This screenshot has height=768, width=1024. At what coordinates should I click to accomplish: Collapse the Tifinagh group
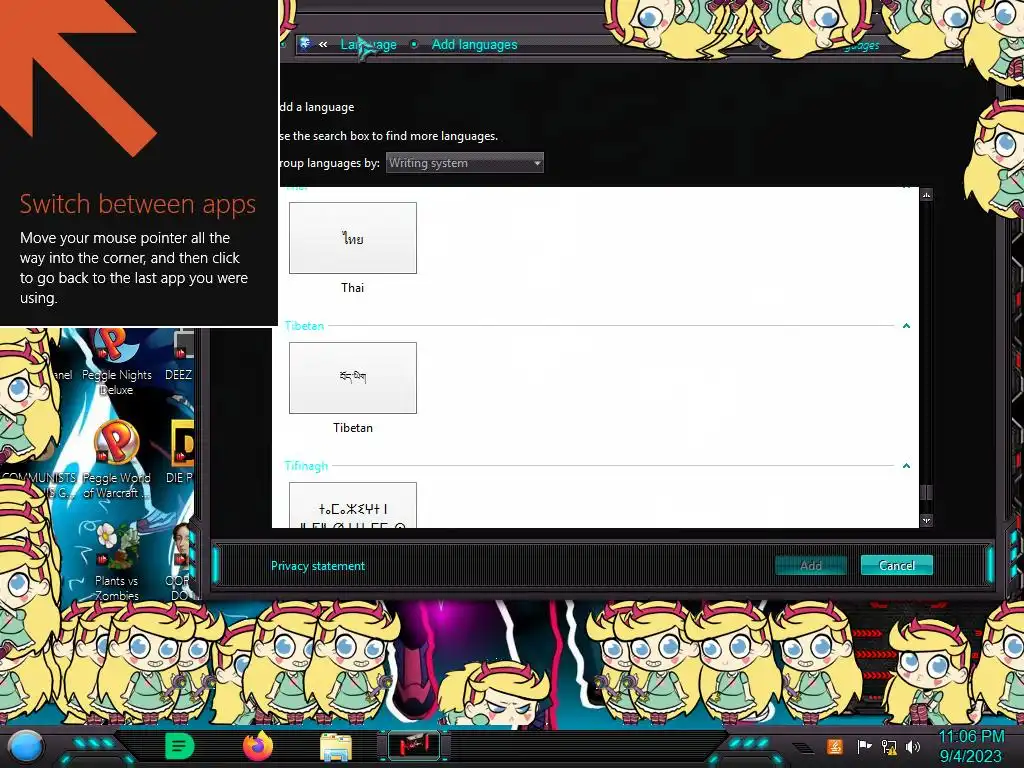tap(906, 466)
